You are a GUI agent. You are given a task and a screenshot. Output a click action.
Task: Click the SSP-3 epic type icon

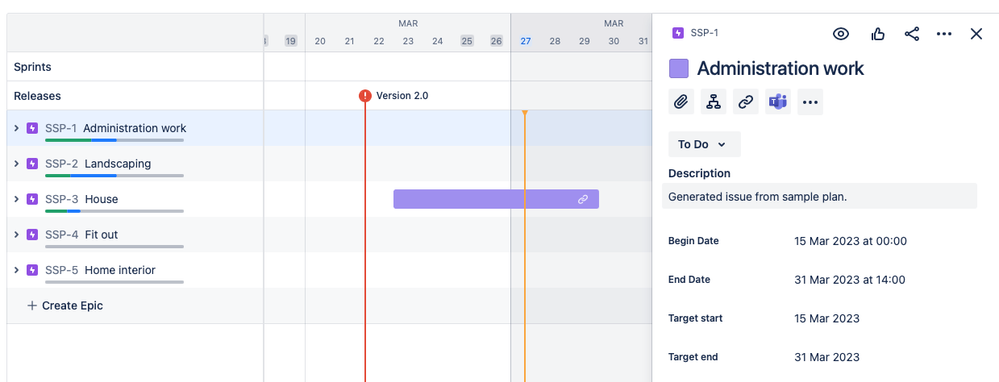[x=32, y=199]
